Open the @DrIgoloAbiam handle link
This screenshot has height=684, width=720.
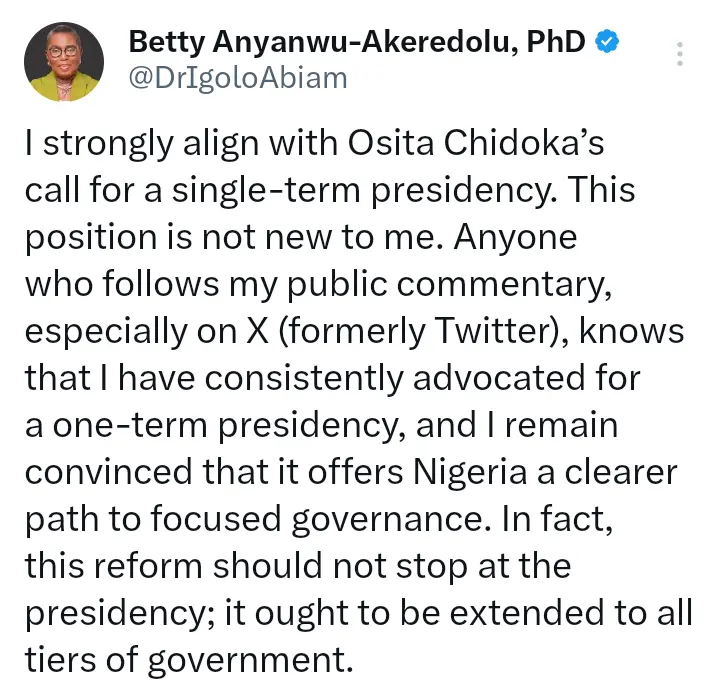238,78
